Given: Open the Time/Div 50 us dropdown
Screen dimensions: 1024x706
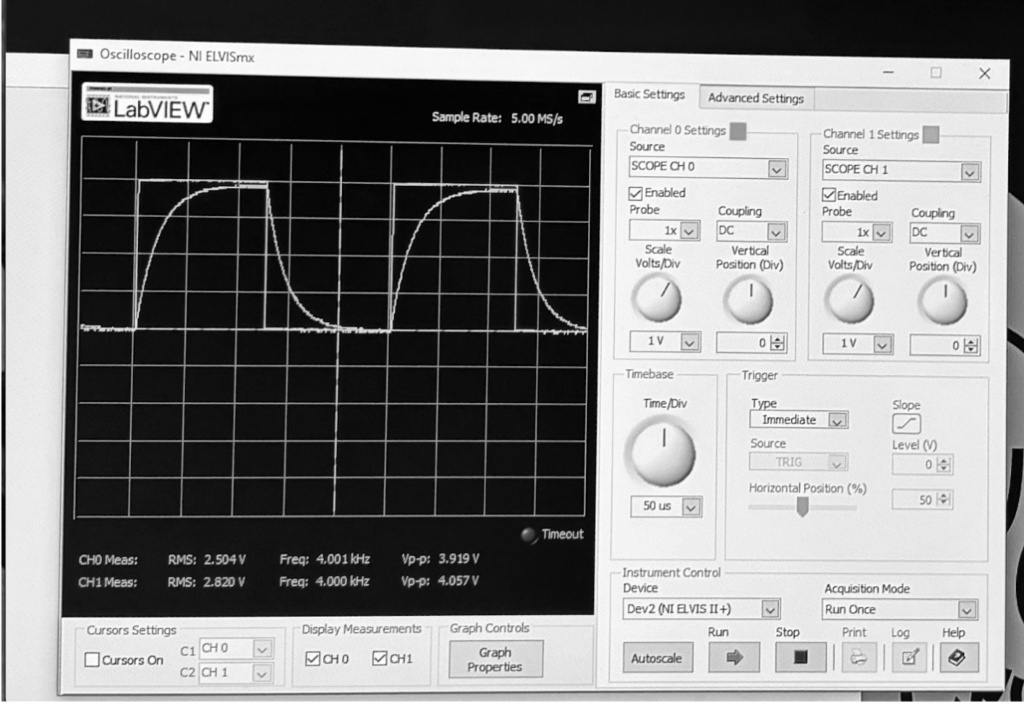Looking at the screenshot, I should [x=665, y=507].
